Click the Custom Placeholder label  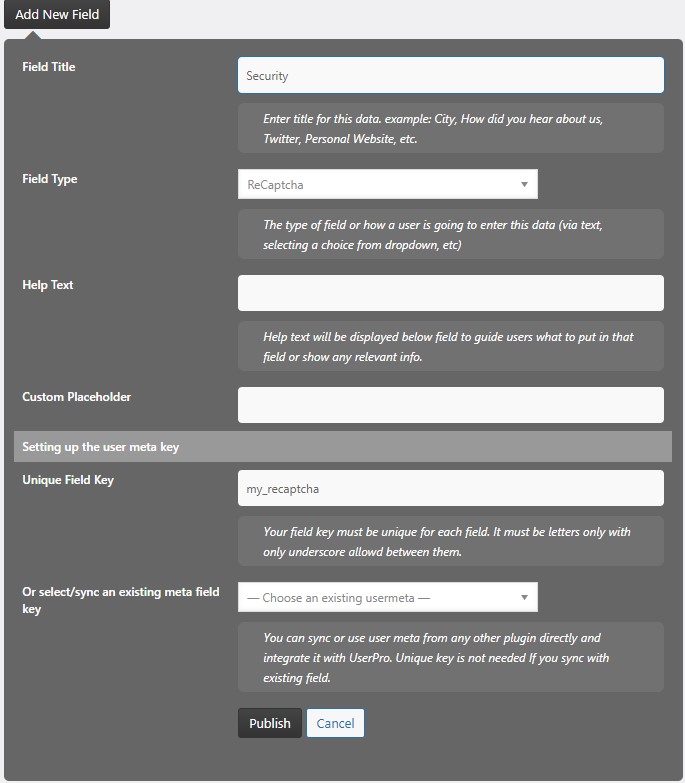(x=77, y=397)
